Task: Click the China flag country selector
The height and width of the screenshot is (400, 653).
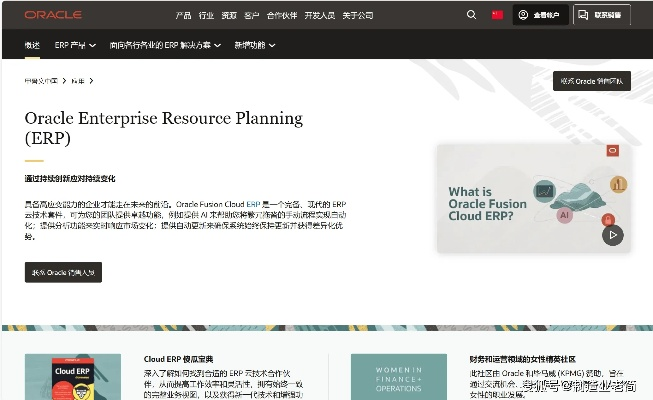Action: click(x=497, y=15)
